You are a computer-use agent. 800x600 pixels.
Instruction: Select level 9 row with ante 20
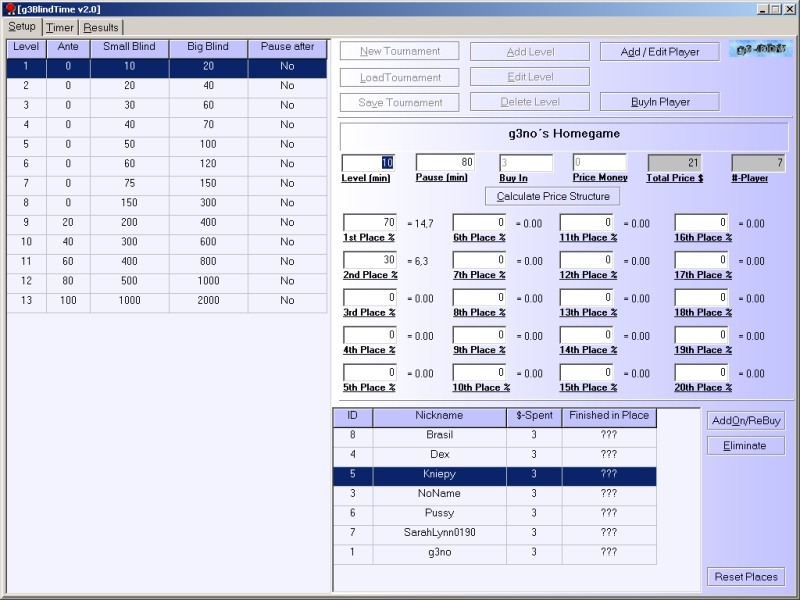(166, 224)
